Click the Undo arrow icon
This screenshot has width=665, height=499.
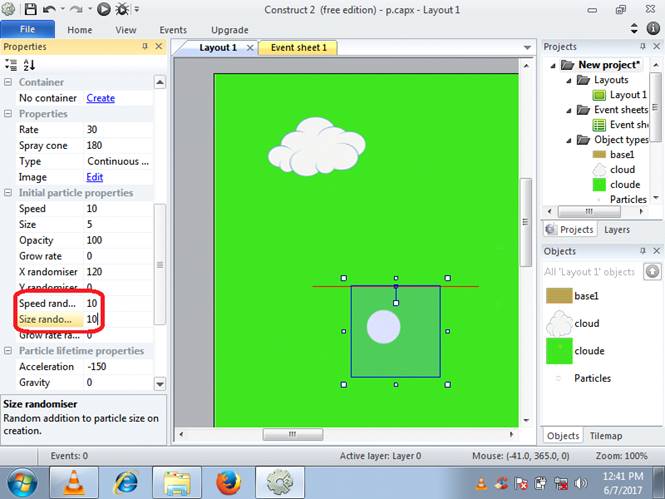click(49, 9)
